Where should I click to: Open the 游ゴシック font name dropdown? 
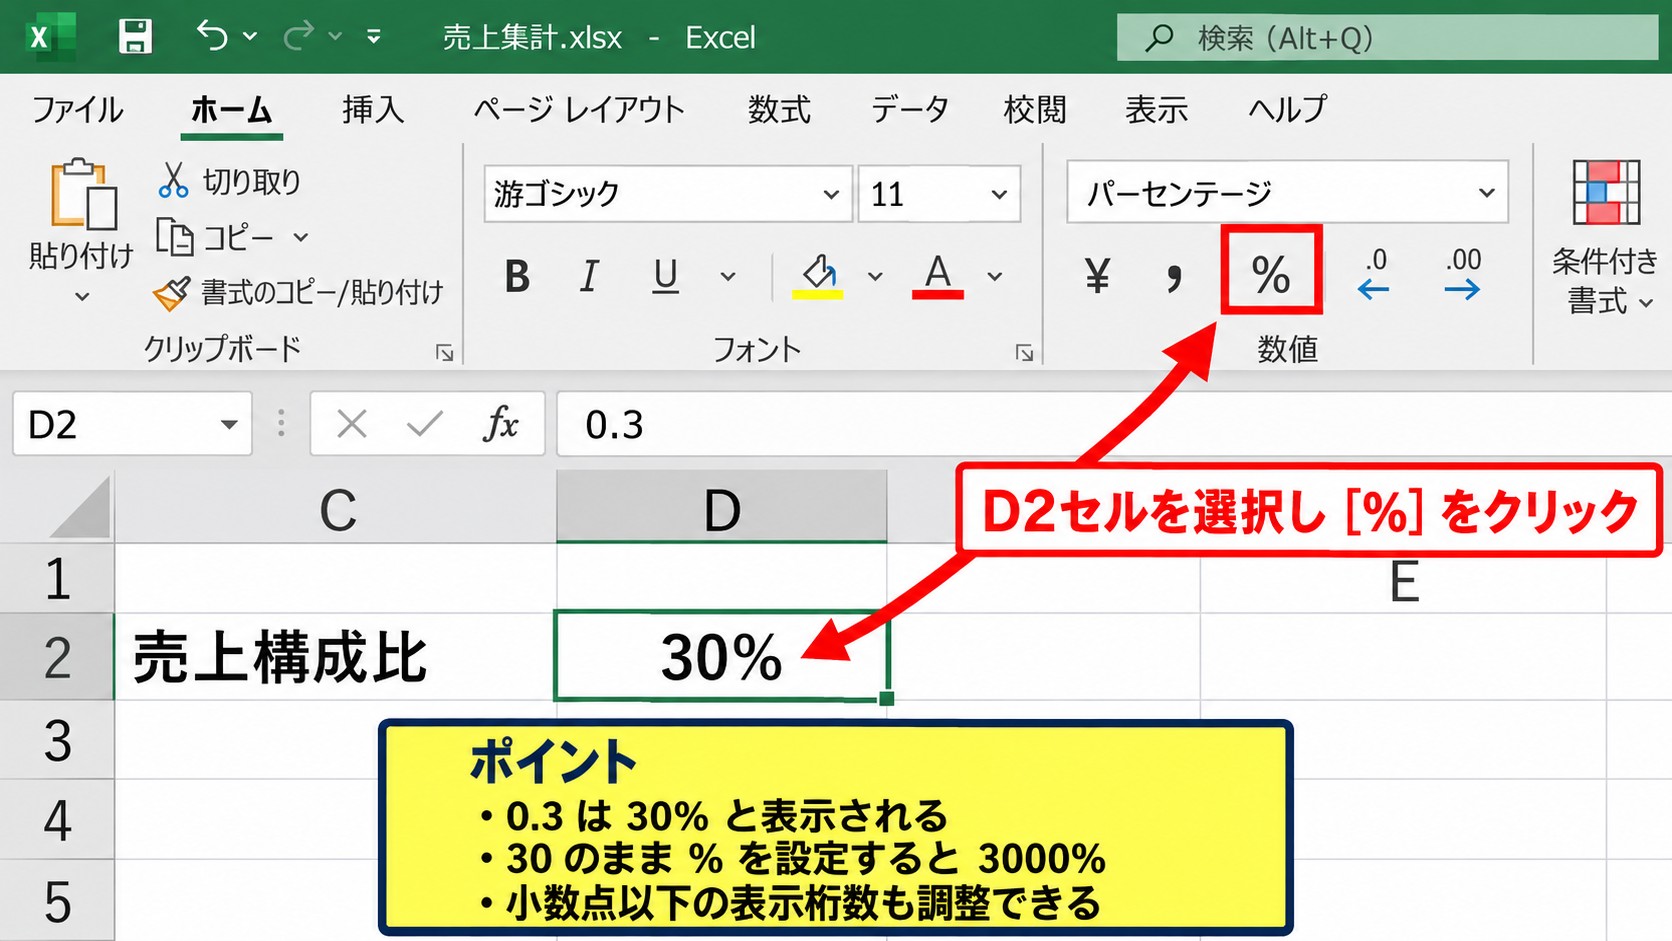[x=830, y=194]
